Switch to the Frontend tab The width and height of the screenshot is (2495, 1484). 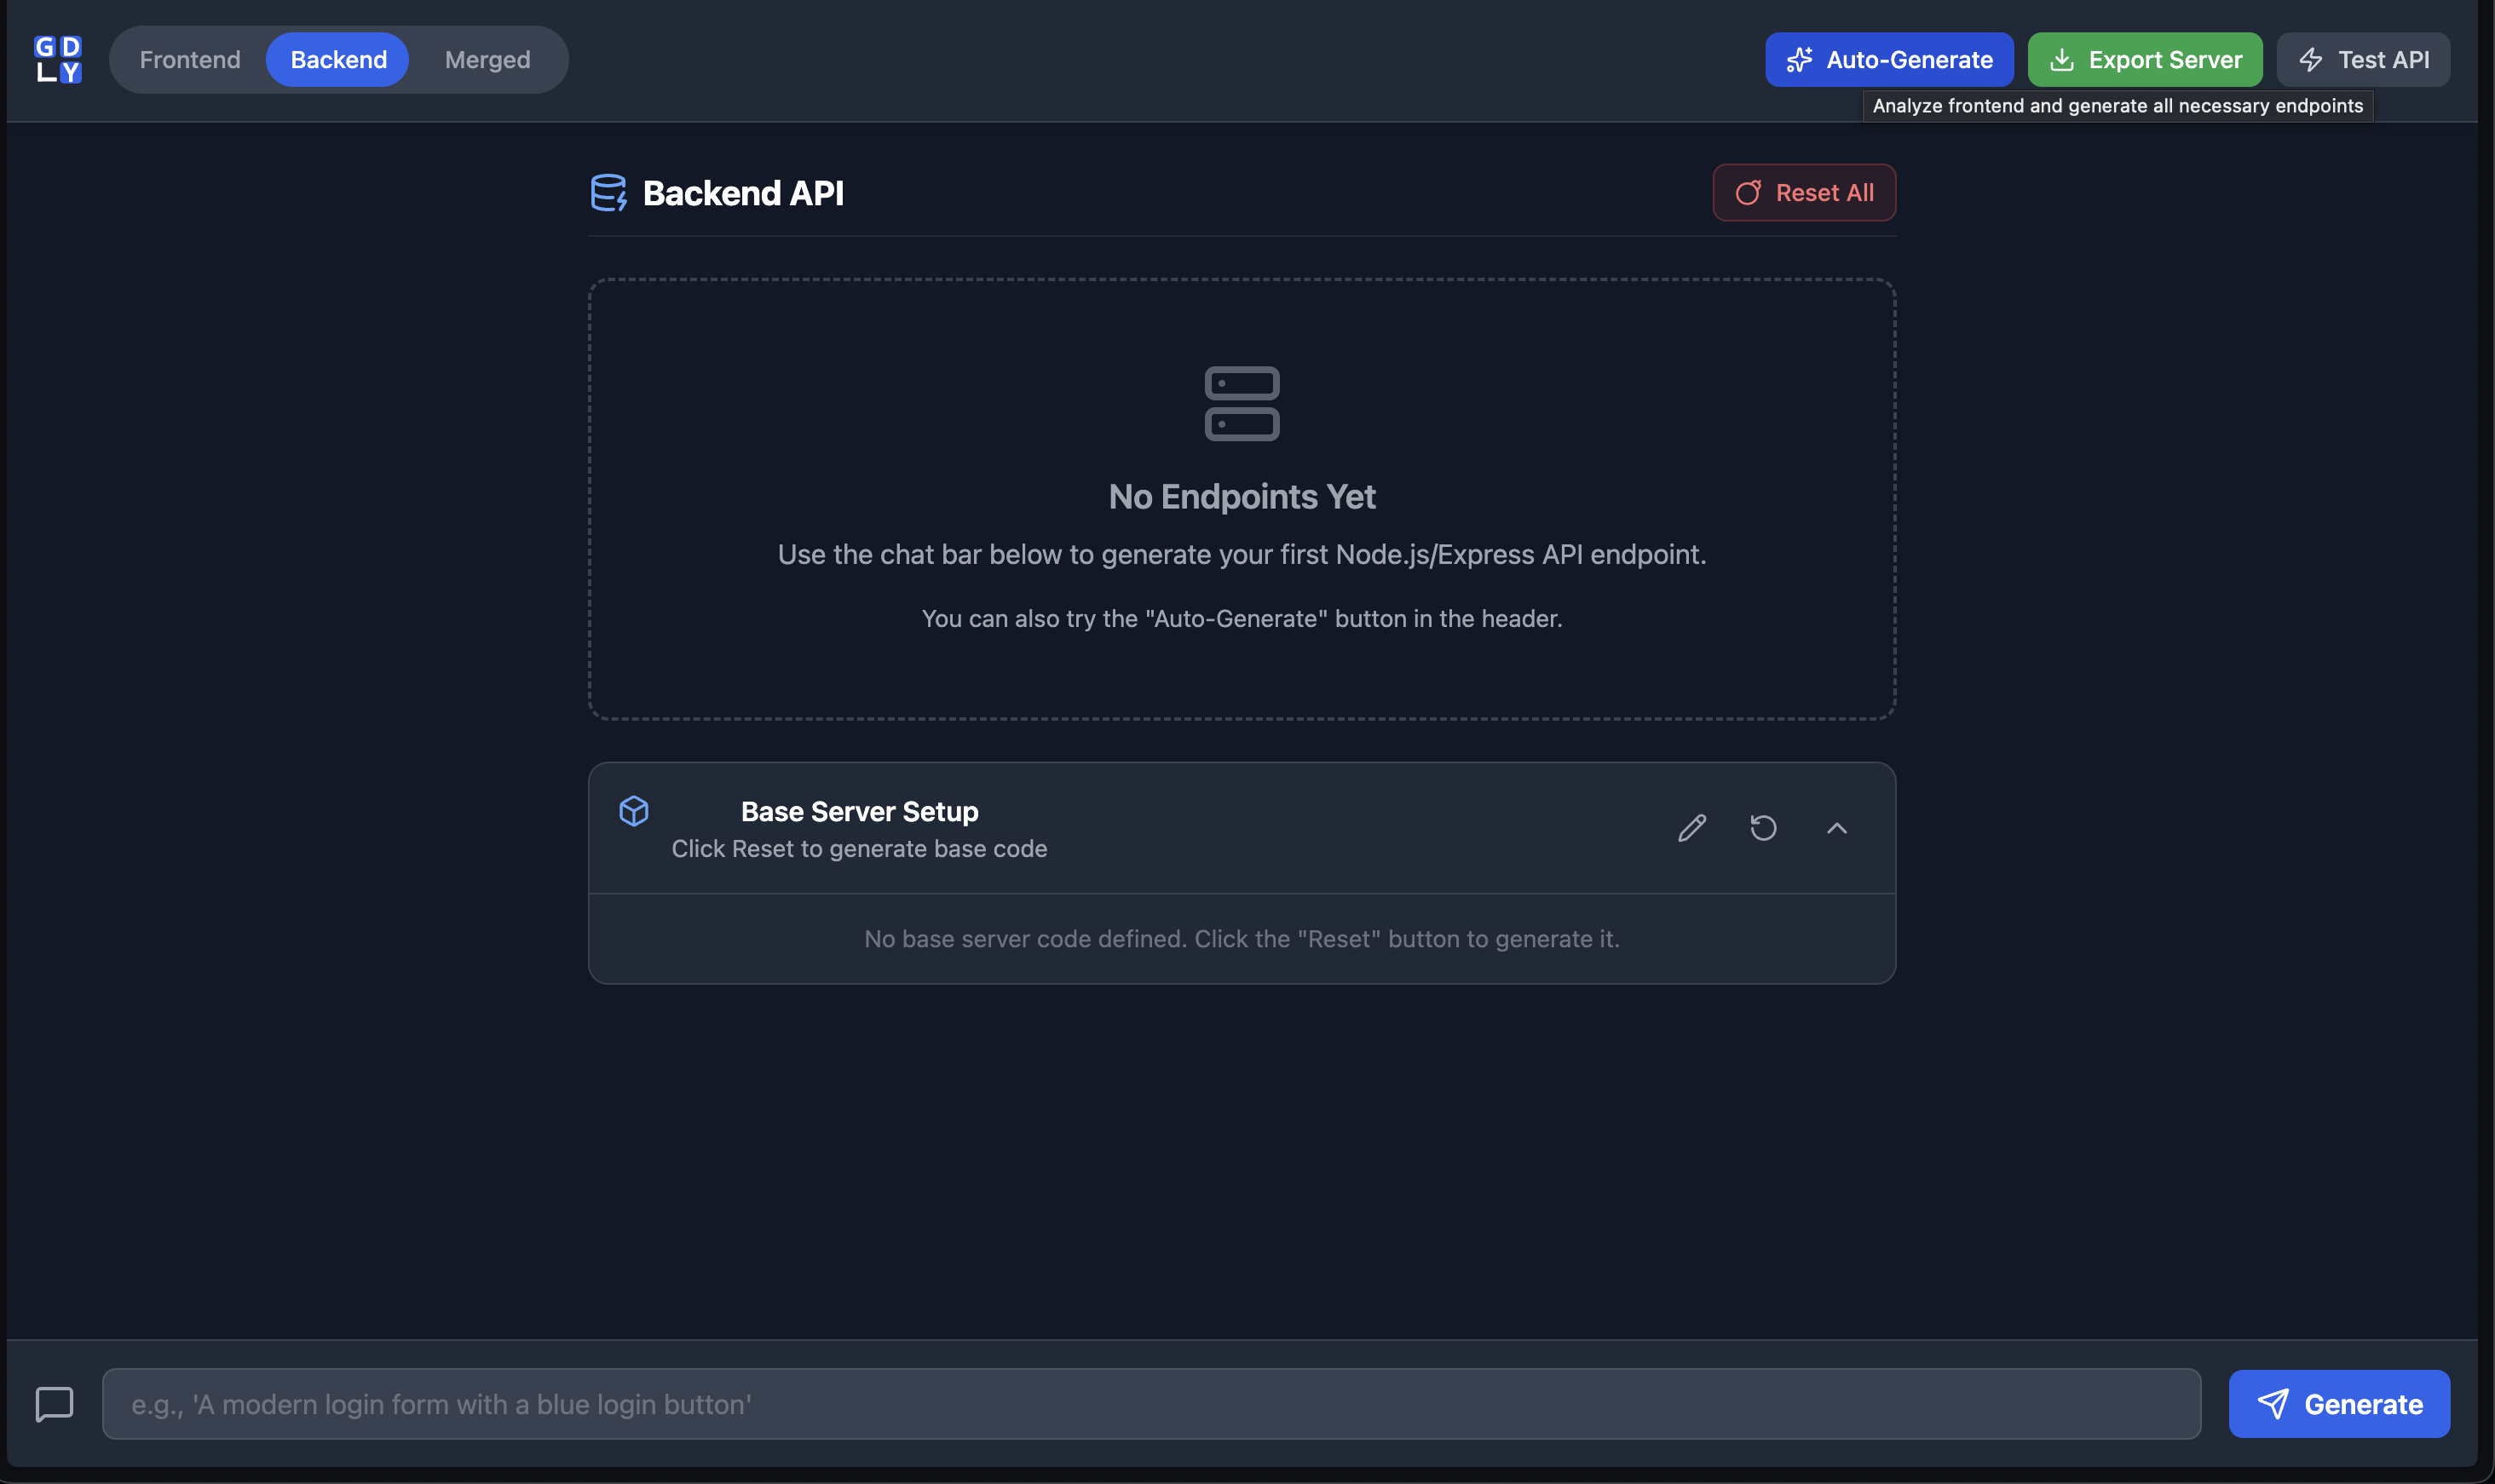[x=190, y=60]
